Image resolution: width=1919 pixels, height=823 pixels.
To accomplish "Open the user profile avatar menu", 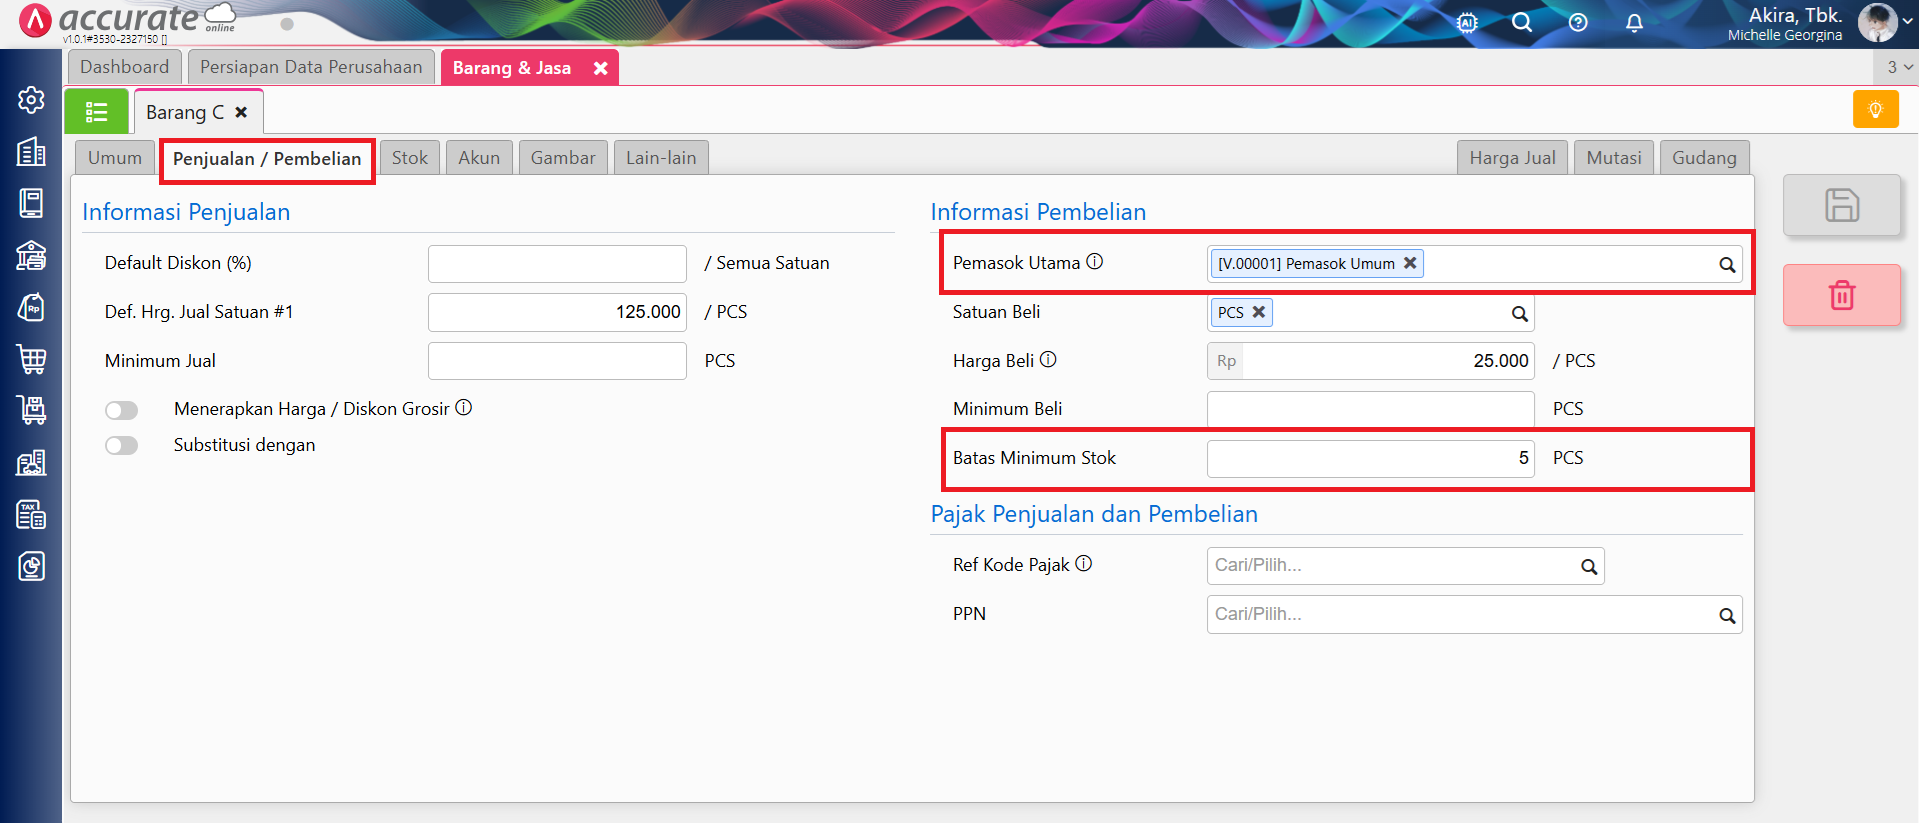I will coord(1877,23).
